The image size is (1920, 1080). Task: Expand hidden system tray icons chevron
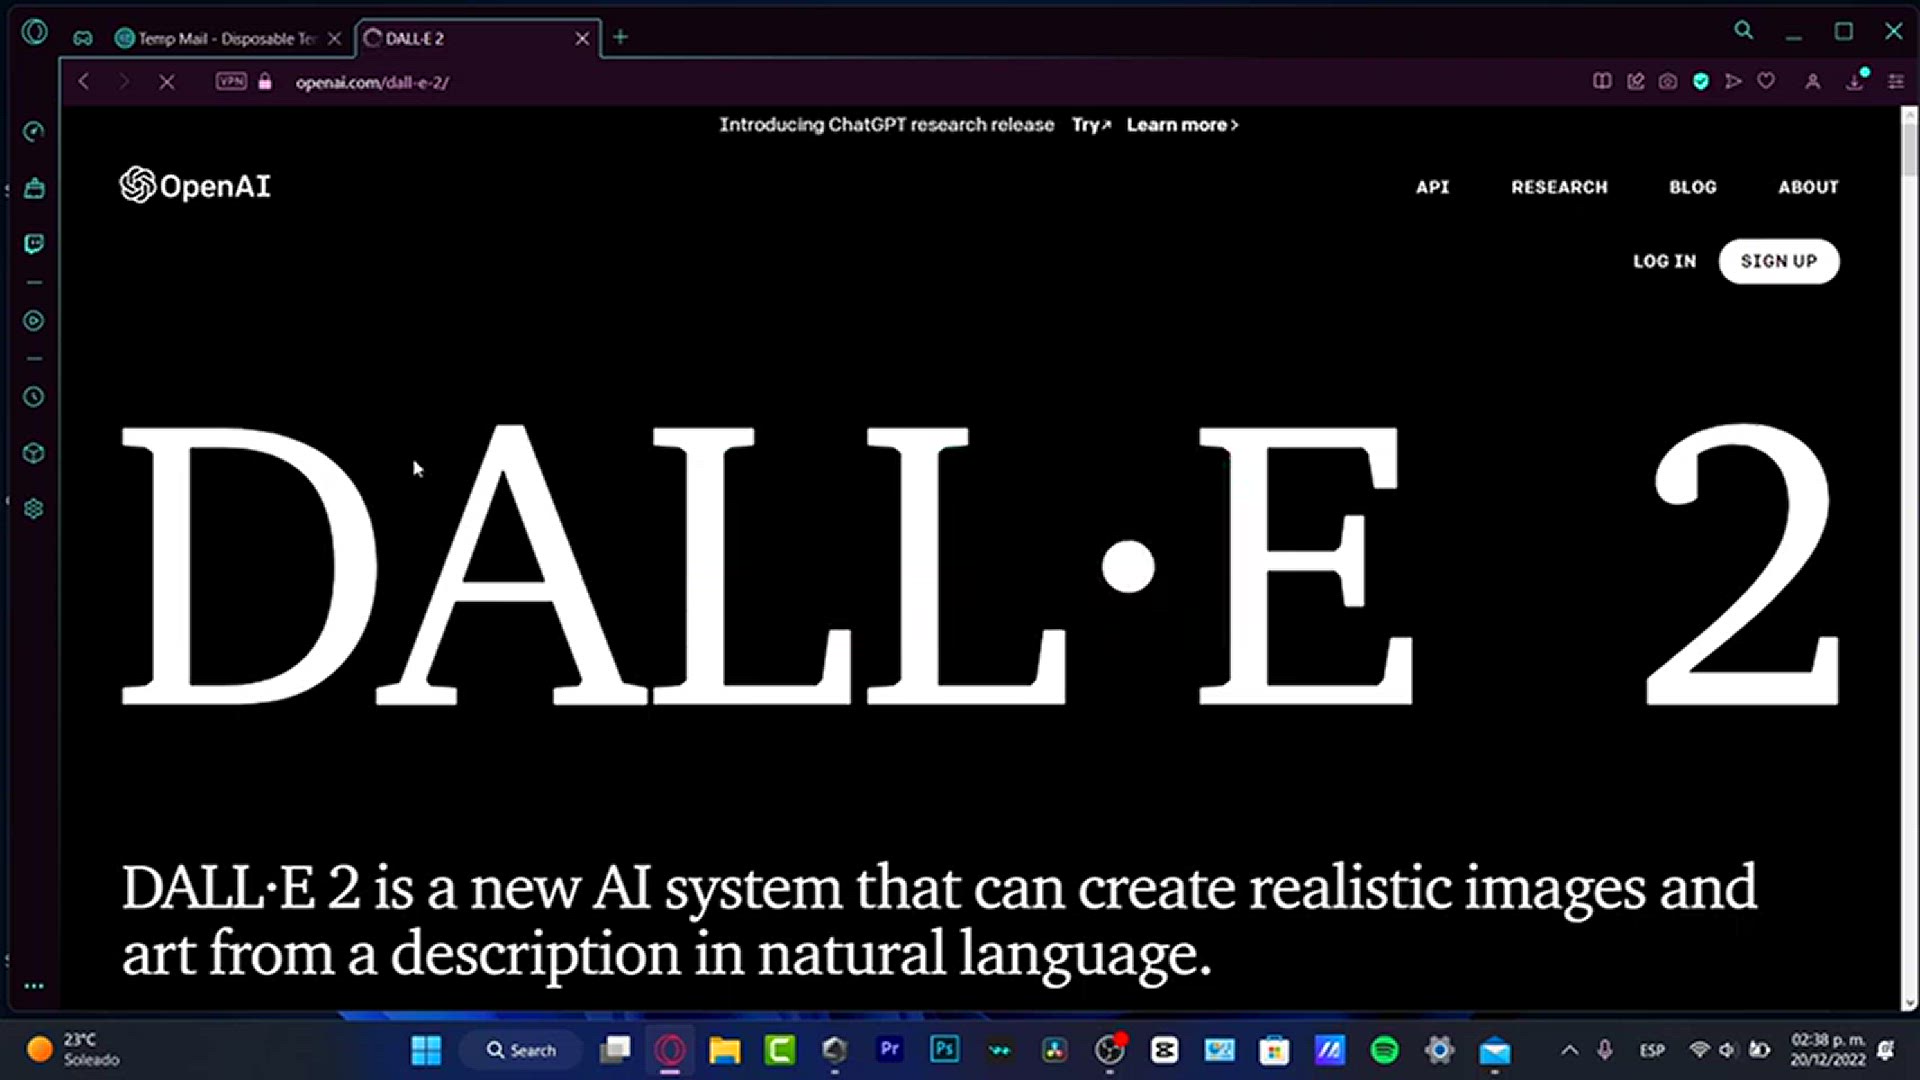(x=1569, y=1050)
